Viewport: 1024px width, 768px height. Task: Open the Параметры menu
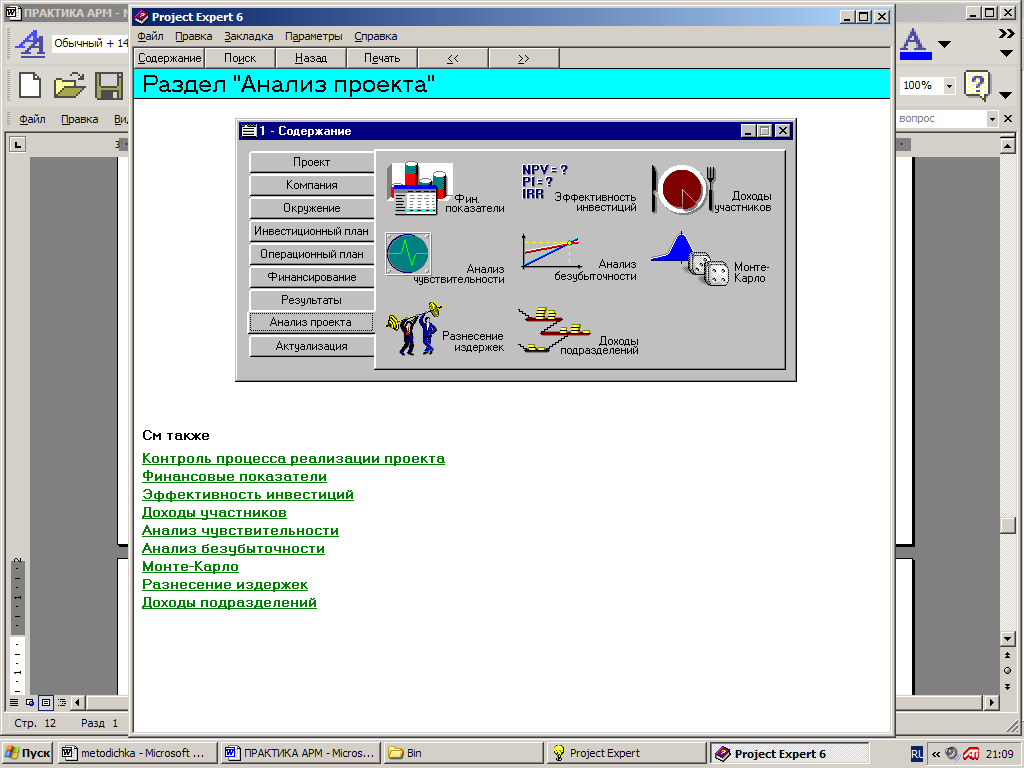[313, 37]
